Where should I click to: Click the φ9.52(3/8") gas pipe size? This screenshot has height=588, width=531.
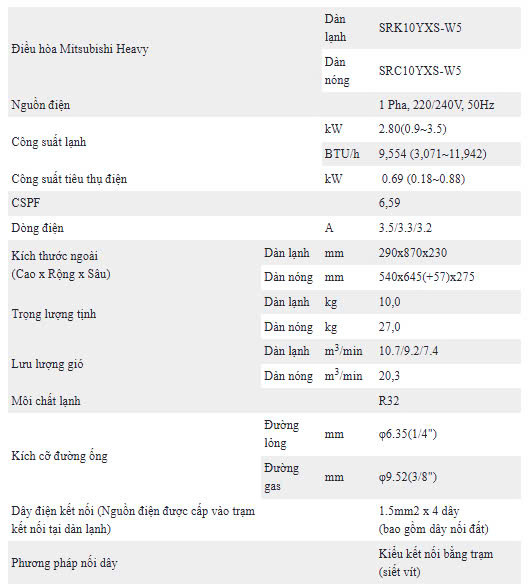click(408, 477)
